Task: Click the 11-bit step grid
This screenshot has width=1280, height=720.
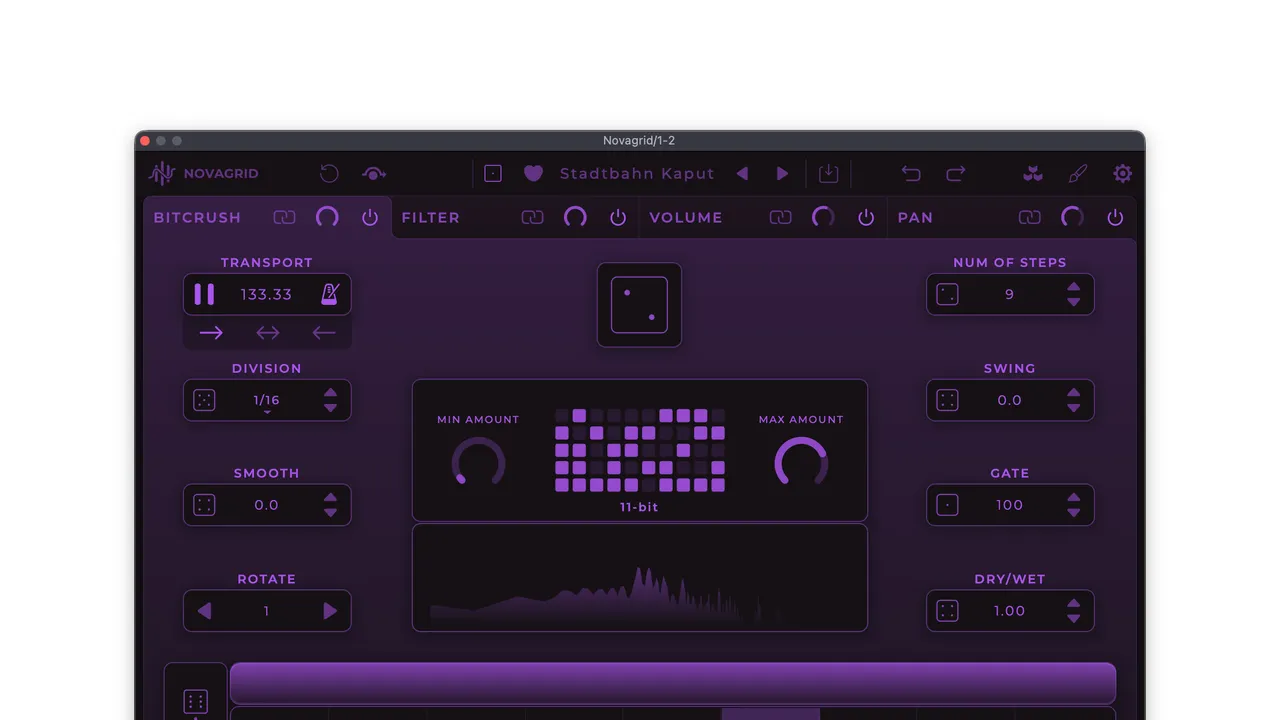Action: [640, 450]
